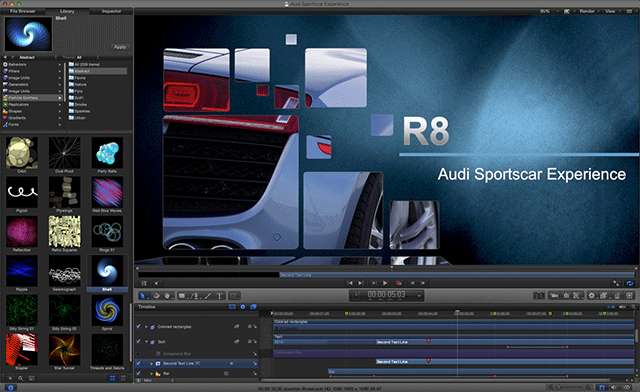The image size is (640, 392).
Task: Open the canvas zoom level dropdown
Action: tap(548, 11)
